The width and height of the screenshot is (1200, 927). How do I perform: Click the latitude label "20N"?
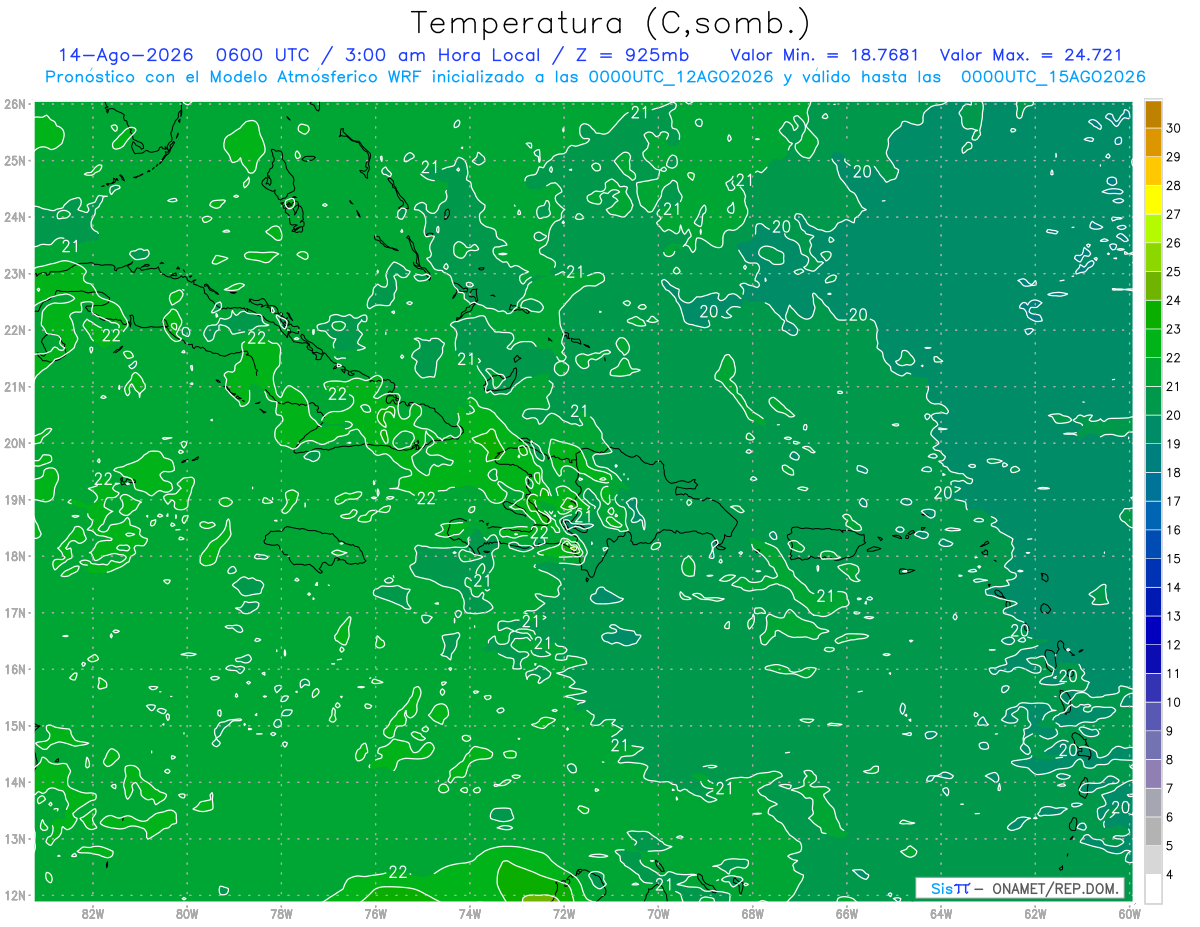pos(15,443)
